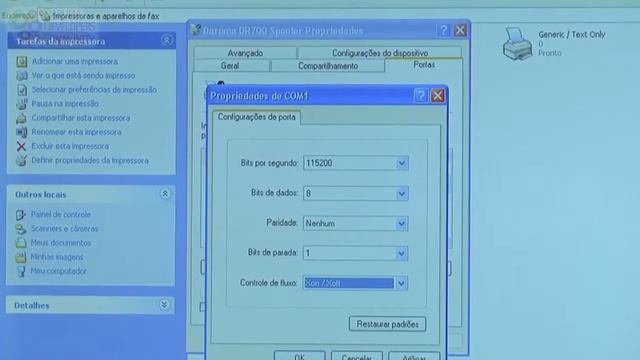This screenshot has width=640, height=360.
Task: Click the Selecionar preferências de impressão icon
Action: [x=22, y=90]
